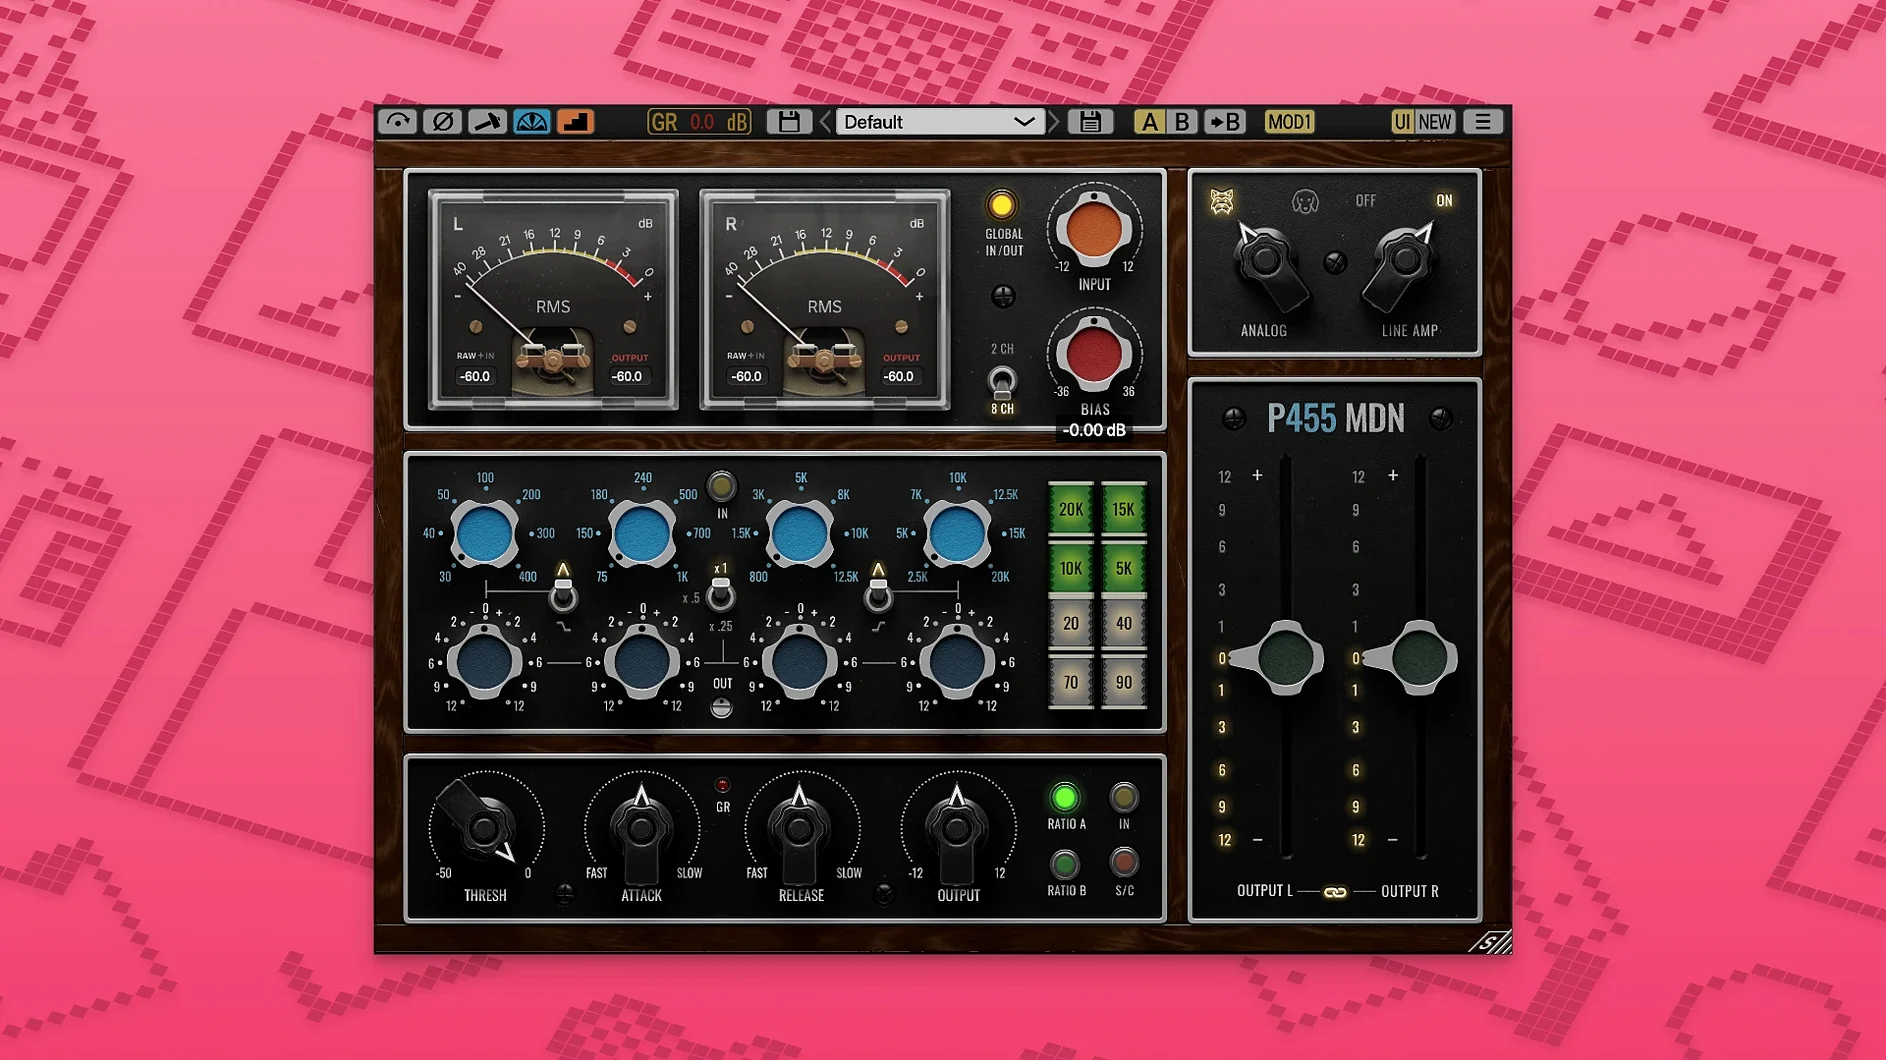
Task: Click the orange INPUT knob
Action: click(x=1094, y=230)
